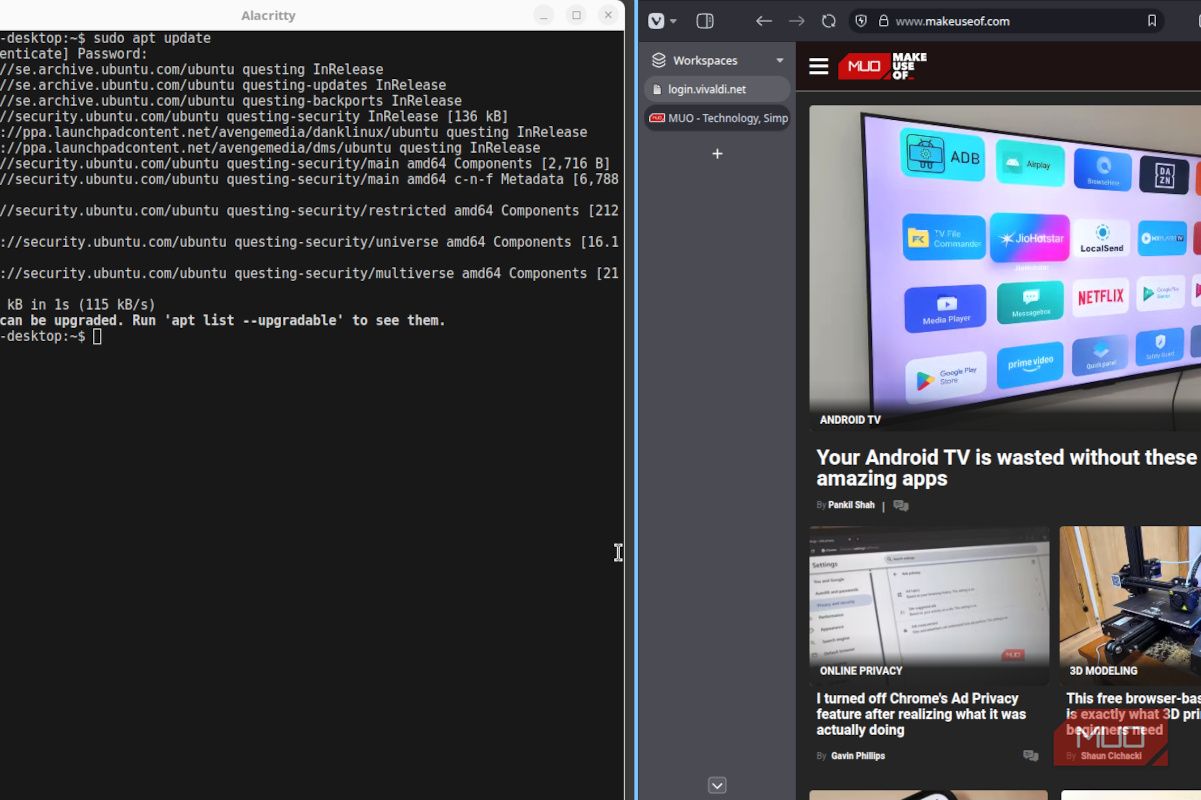Bookmark the page with the bookmark icon
Screen dimensions: 1201x800
click(1151, 21)
